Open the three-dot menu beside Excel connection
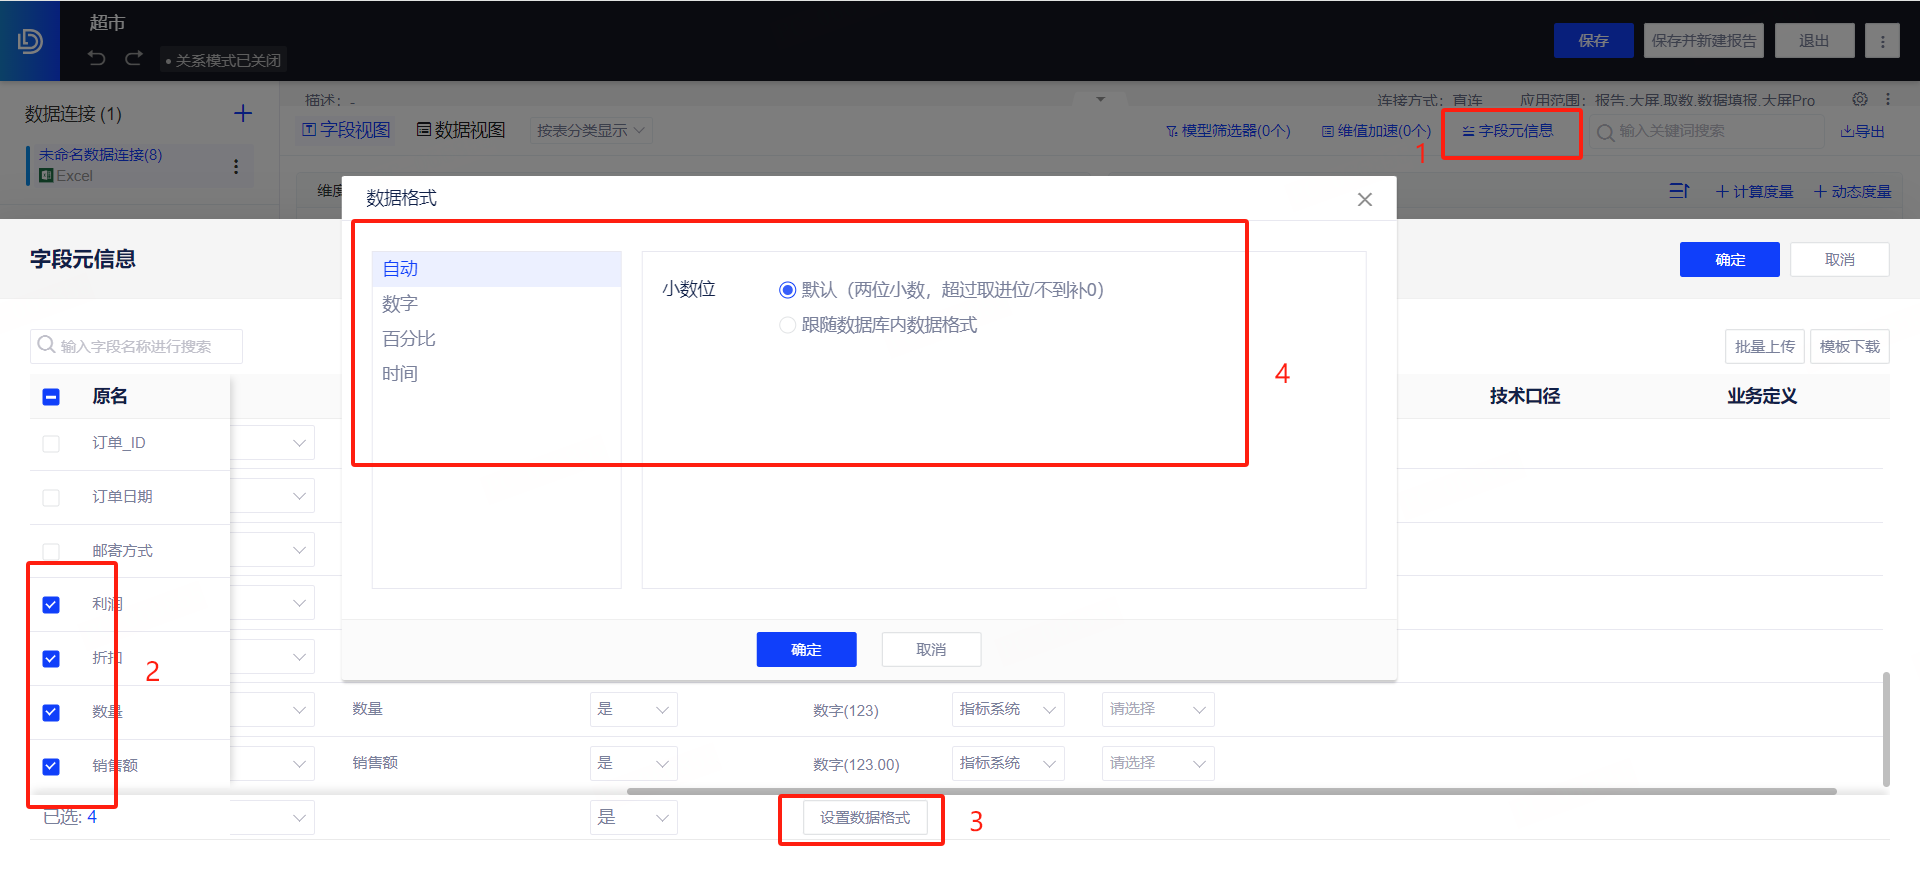Viewport: 1920px width, 870px height. (236, 166)
